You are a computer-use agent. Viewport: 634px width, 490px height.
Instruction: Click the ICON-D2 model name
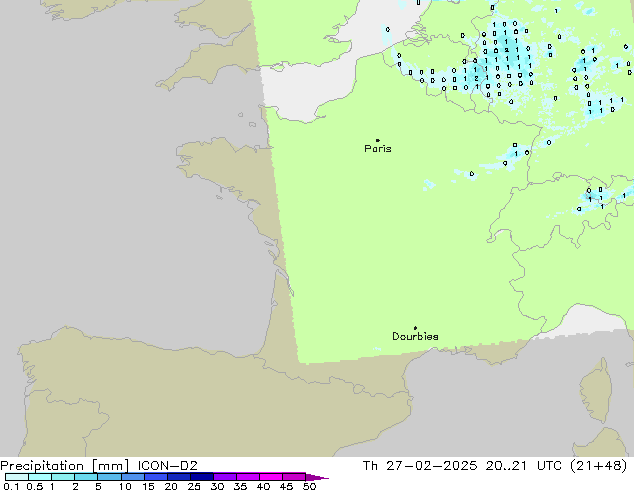tap(167, 466)
